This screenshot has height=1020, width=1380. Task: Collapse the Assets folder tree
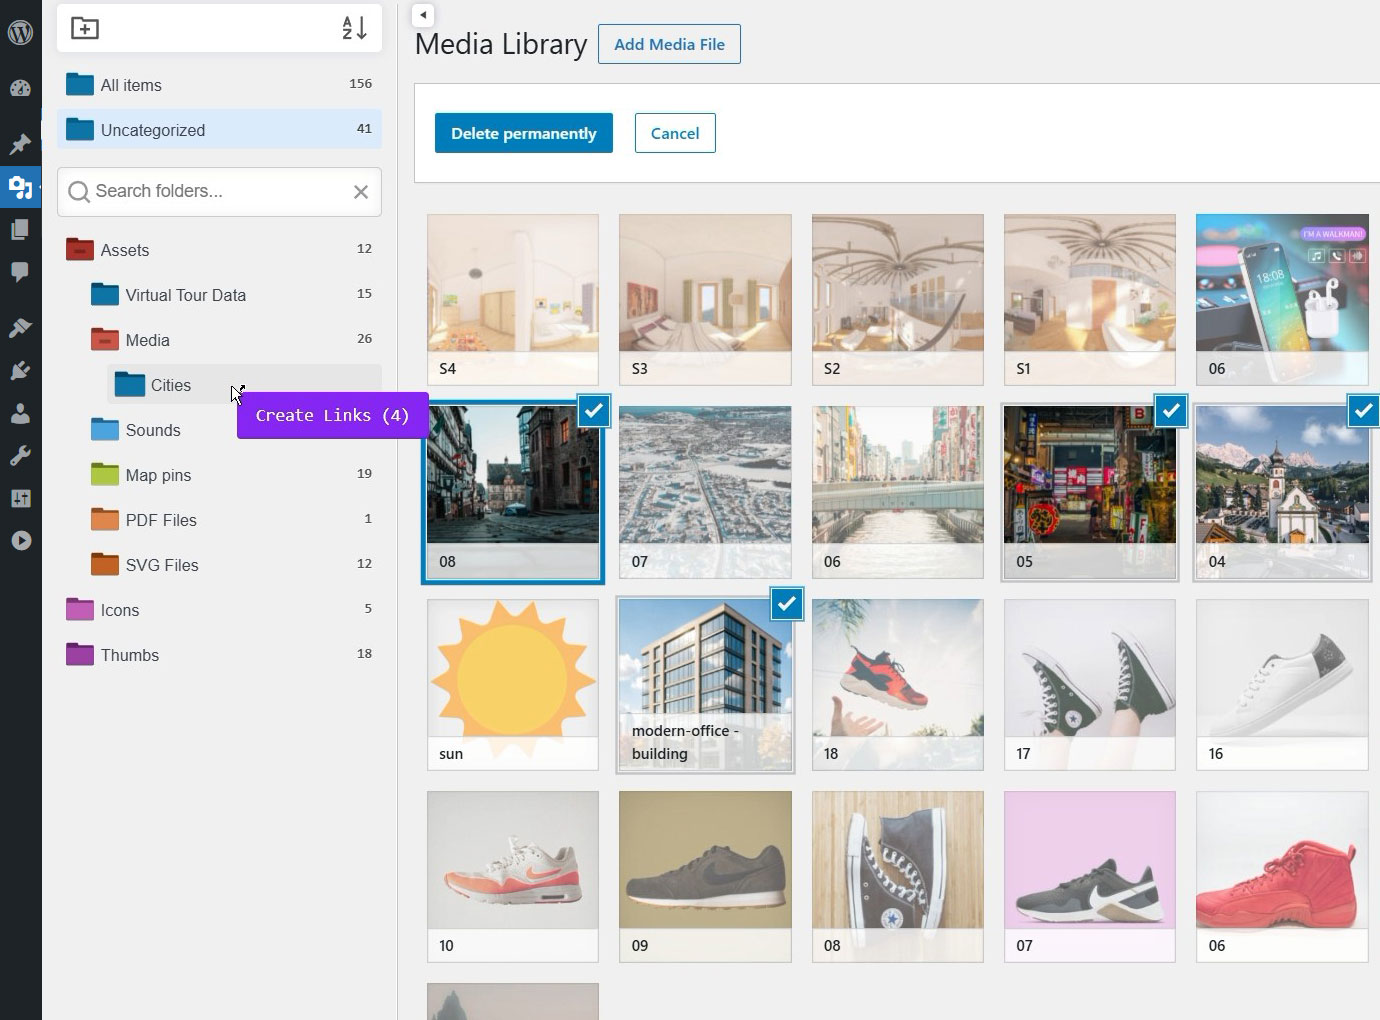80,249
